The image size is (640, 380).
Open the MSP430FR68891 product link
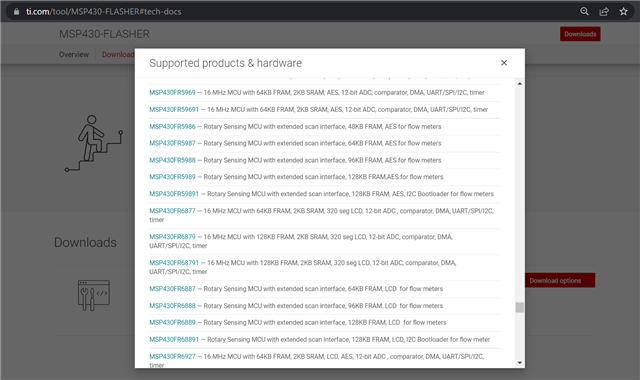174,340
